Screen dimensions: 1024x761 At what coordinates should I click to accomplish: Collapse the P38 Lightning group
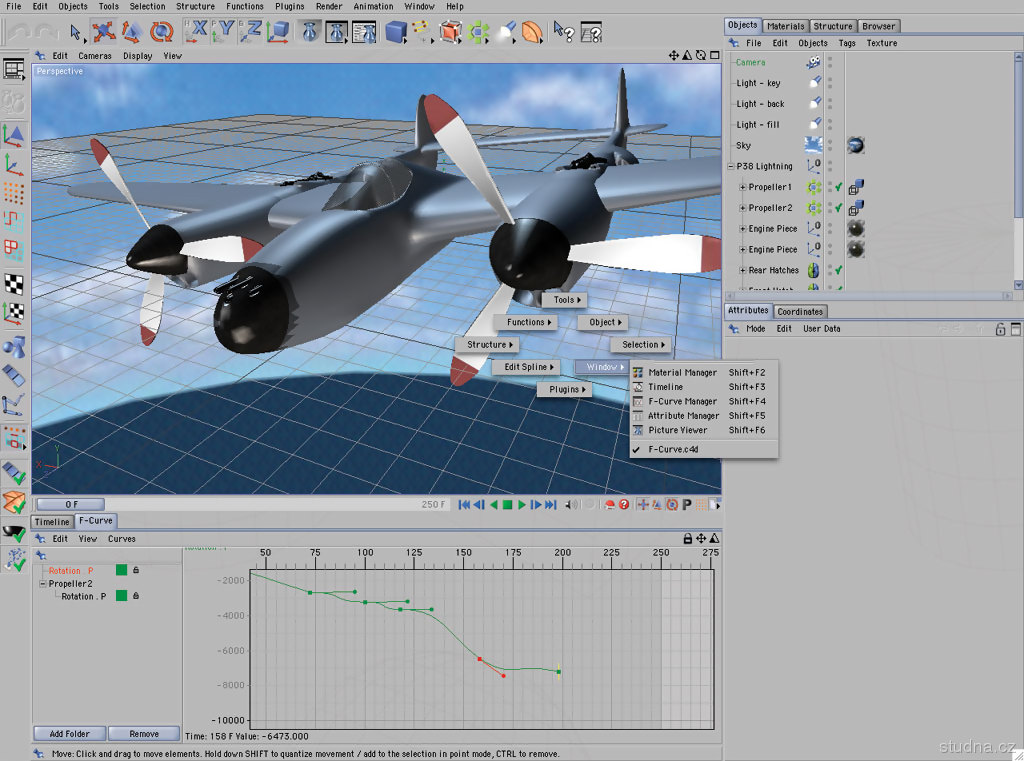[731, 167]
